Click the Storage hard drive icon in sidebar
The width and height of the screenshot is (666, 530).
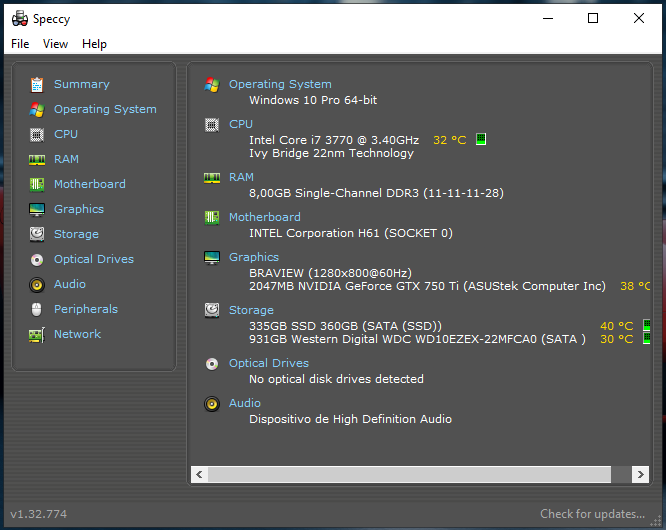point(37,234)
